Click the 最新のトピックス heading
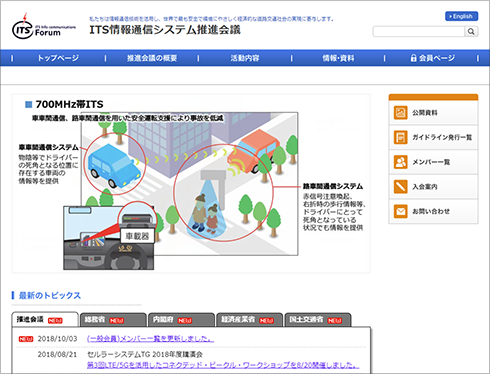The height and width of the screenshot is (374, 490). [50, 296]
